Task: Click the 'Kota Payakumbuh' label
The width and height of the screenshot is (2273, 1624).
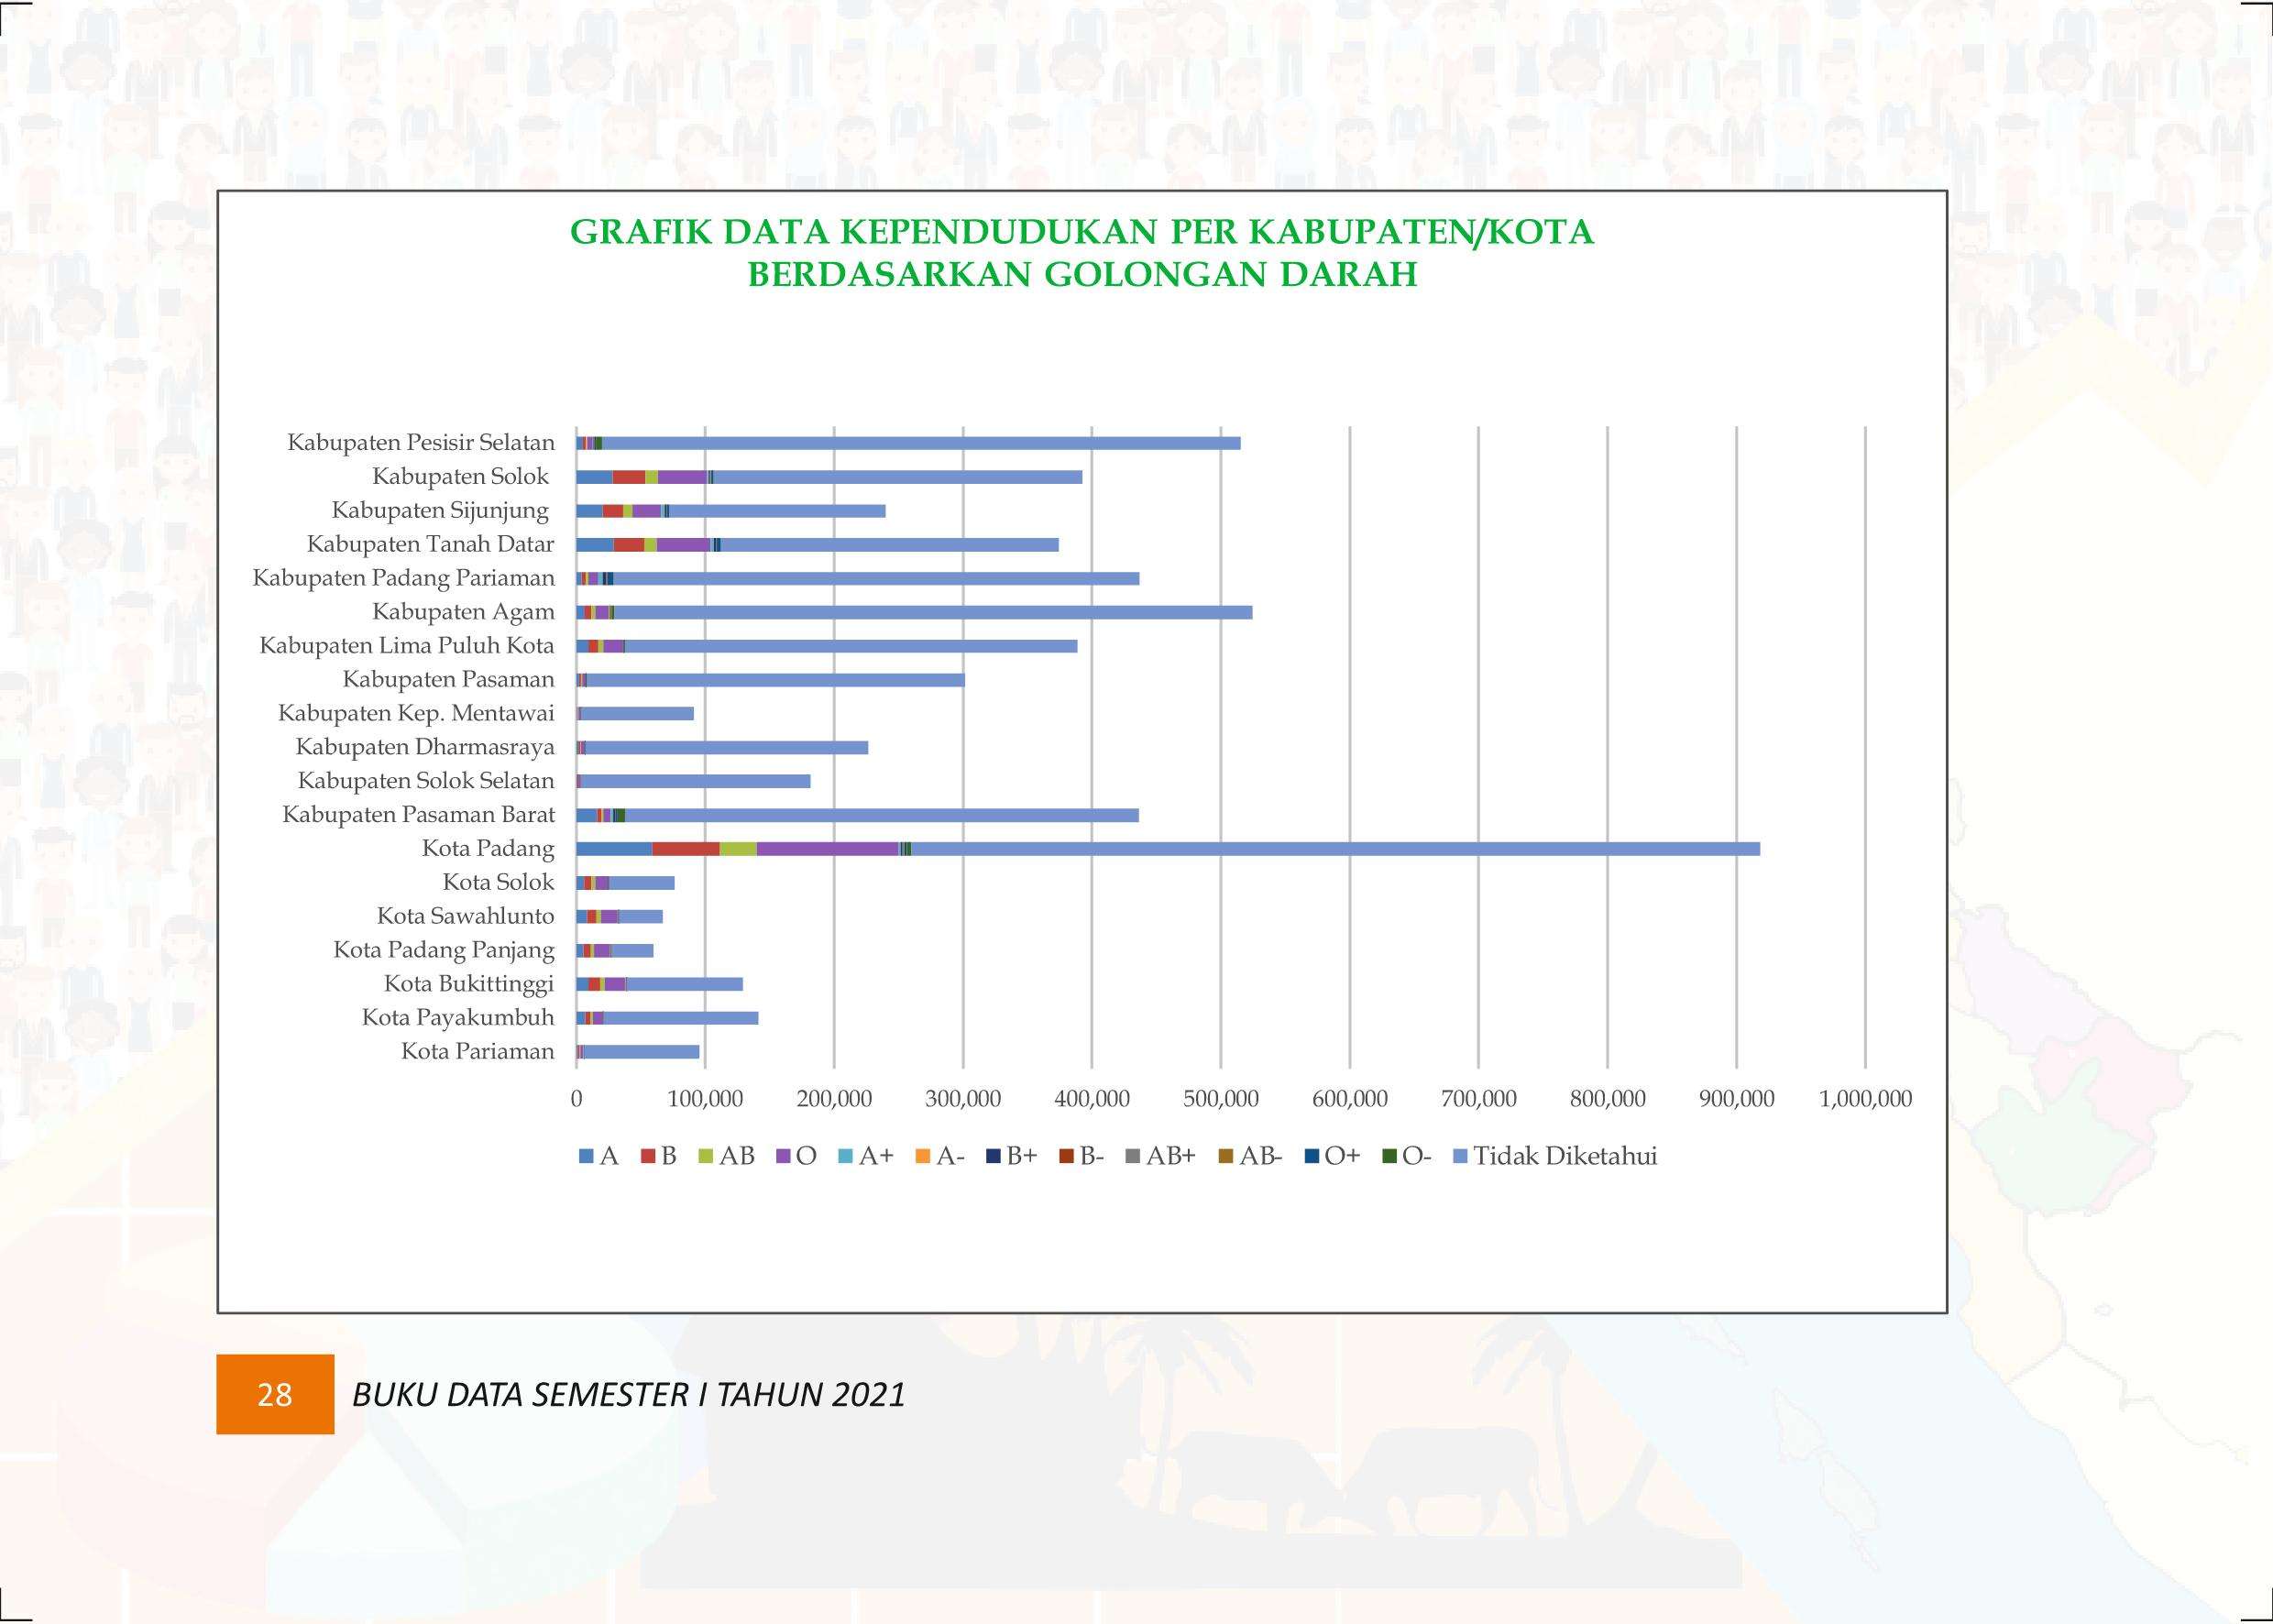Action: point(458,1018)
